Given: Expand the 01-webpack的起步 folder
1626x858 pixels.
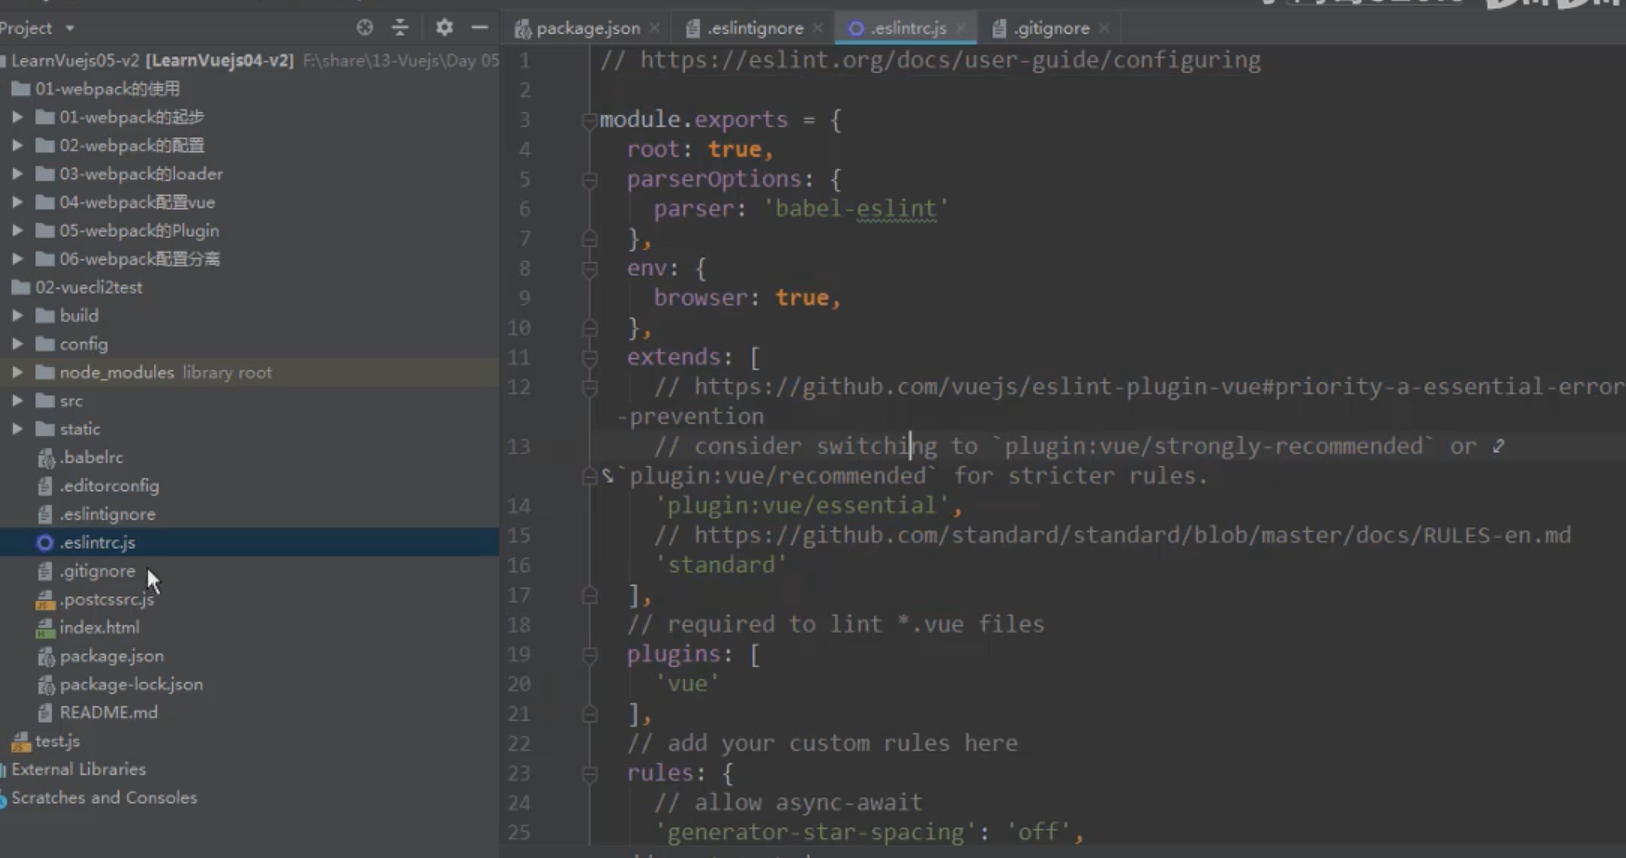Looking at the screenshot, I should click(17, 117).
